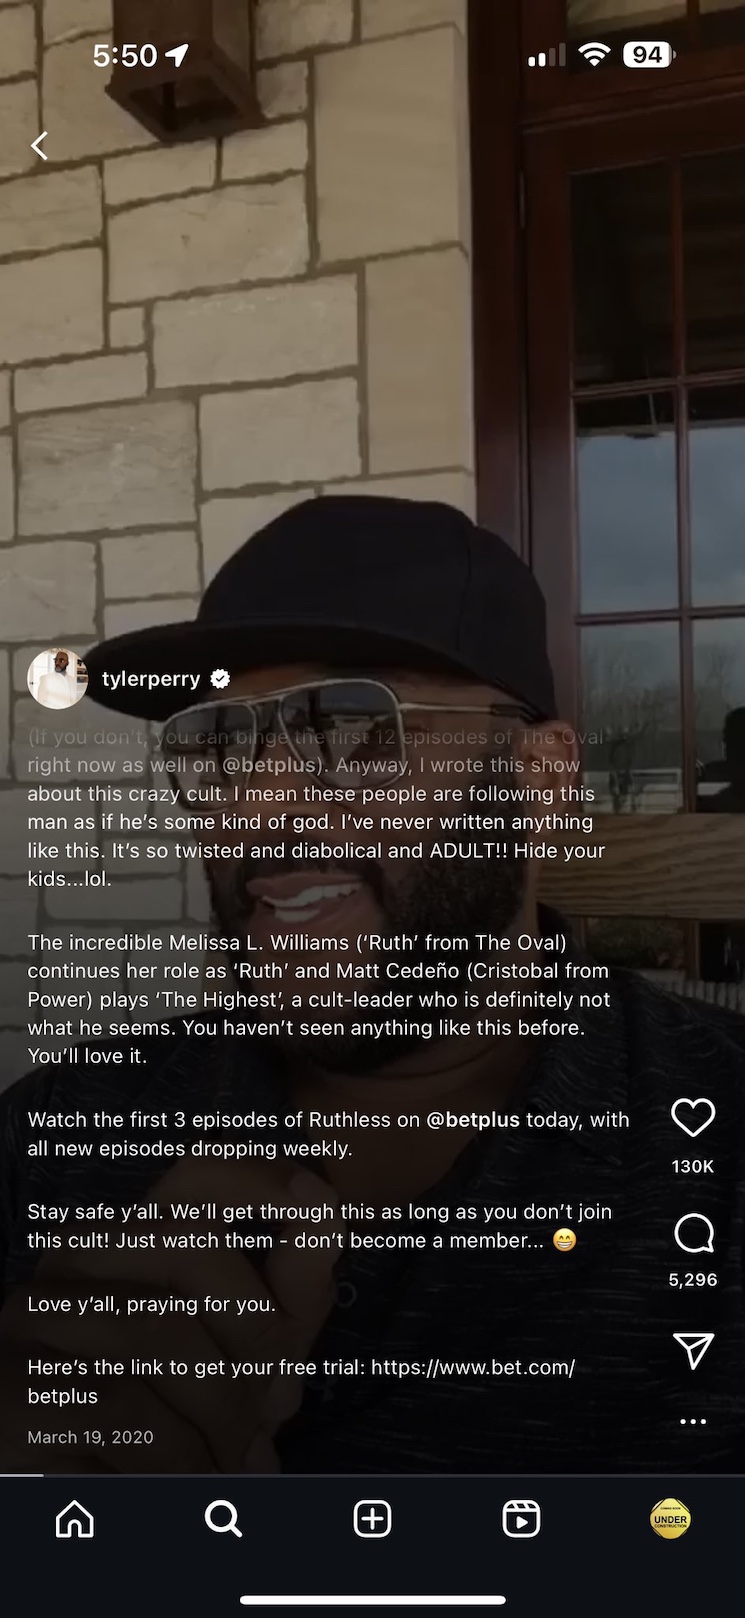
Task: Tap the March 19, 2020 date
Action: click(90, 1437)
